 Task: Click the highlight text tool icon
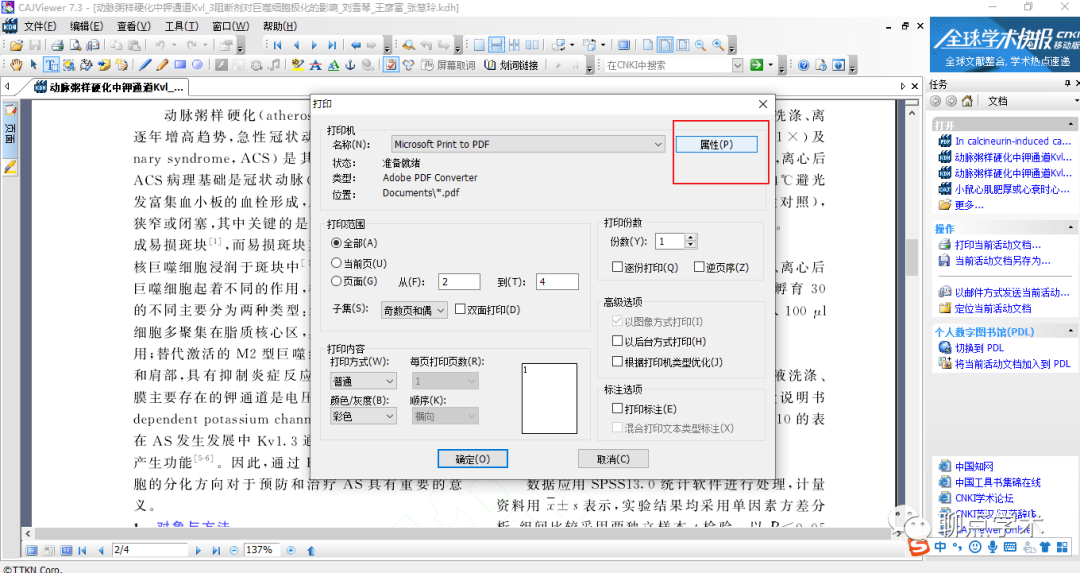tap(298, 65)
